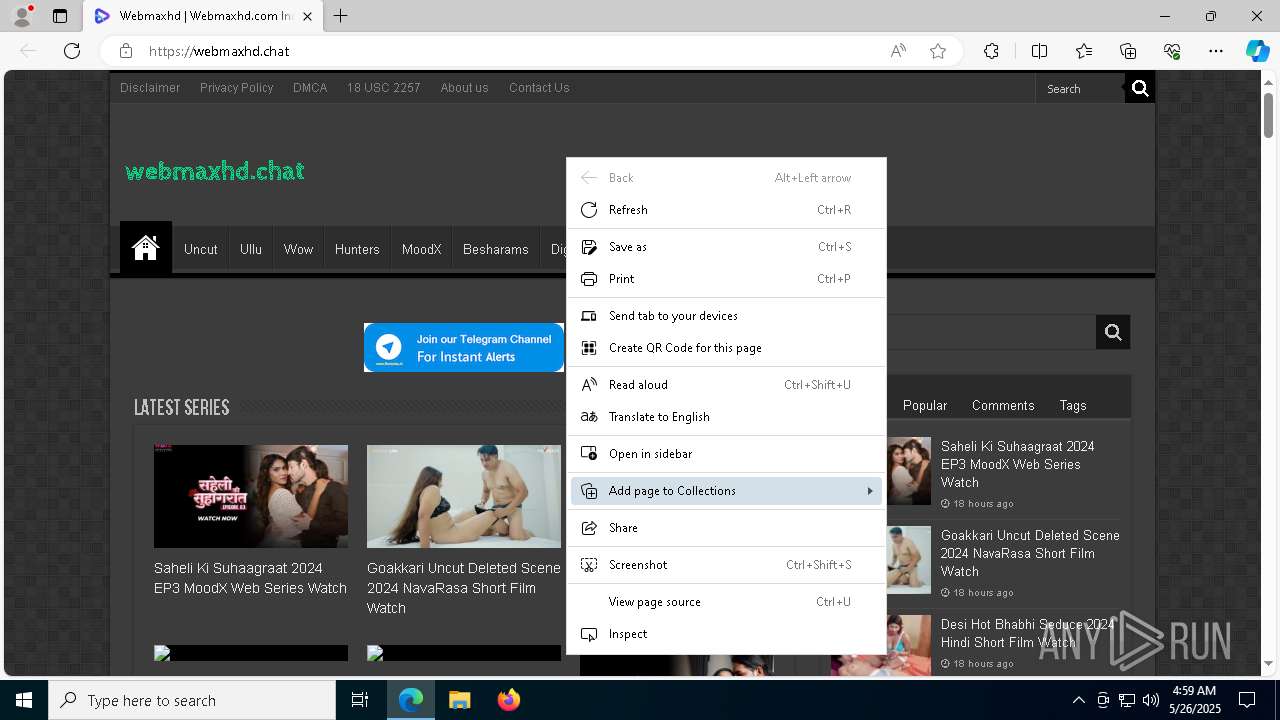This screenshot has width=1280, height=720.
Task: Open the About us link
Action: (464, 88)
